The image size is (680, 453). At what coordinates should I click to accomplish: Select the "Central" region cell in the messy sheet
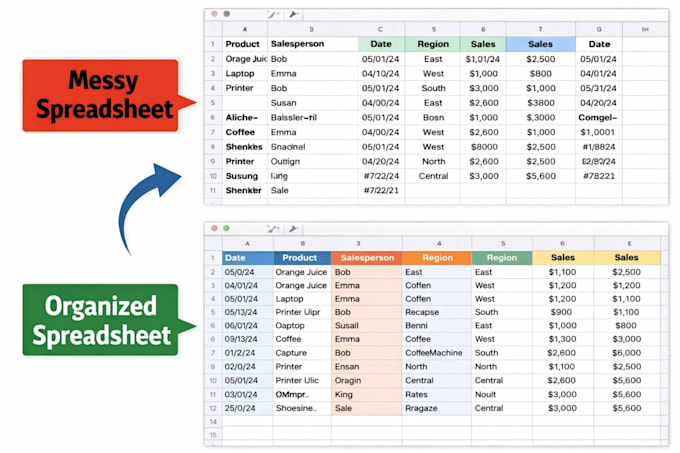[x=432, y=176]
